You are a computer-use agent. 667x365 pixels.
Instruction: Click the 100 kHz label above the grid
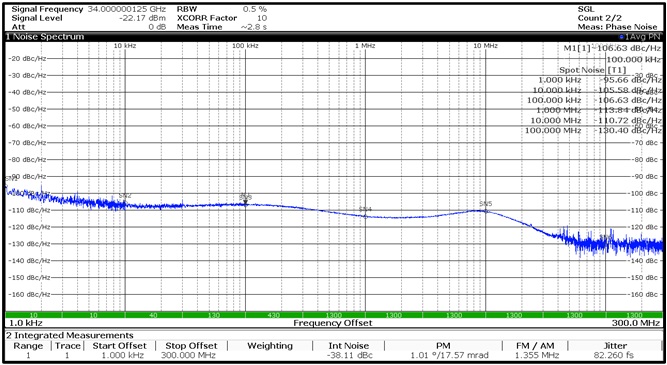(245, 46)
